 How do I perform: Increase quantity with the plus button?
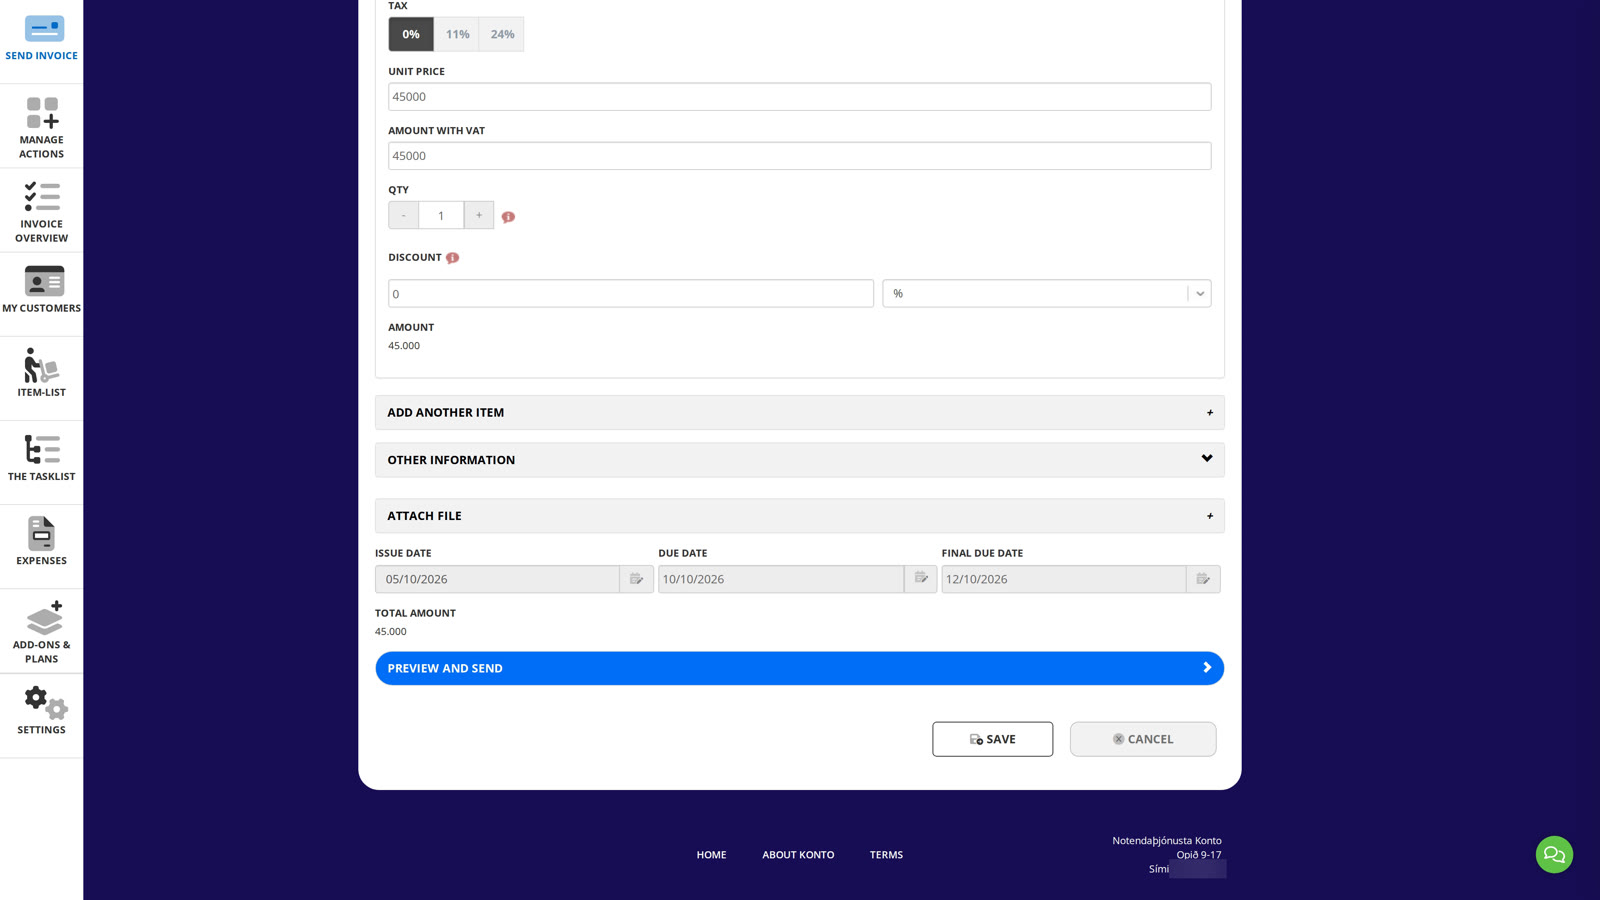pos(479,215)
